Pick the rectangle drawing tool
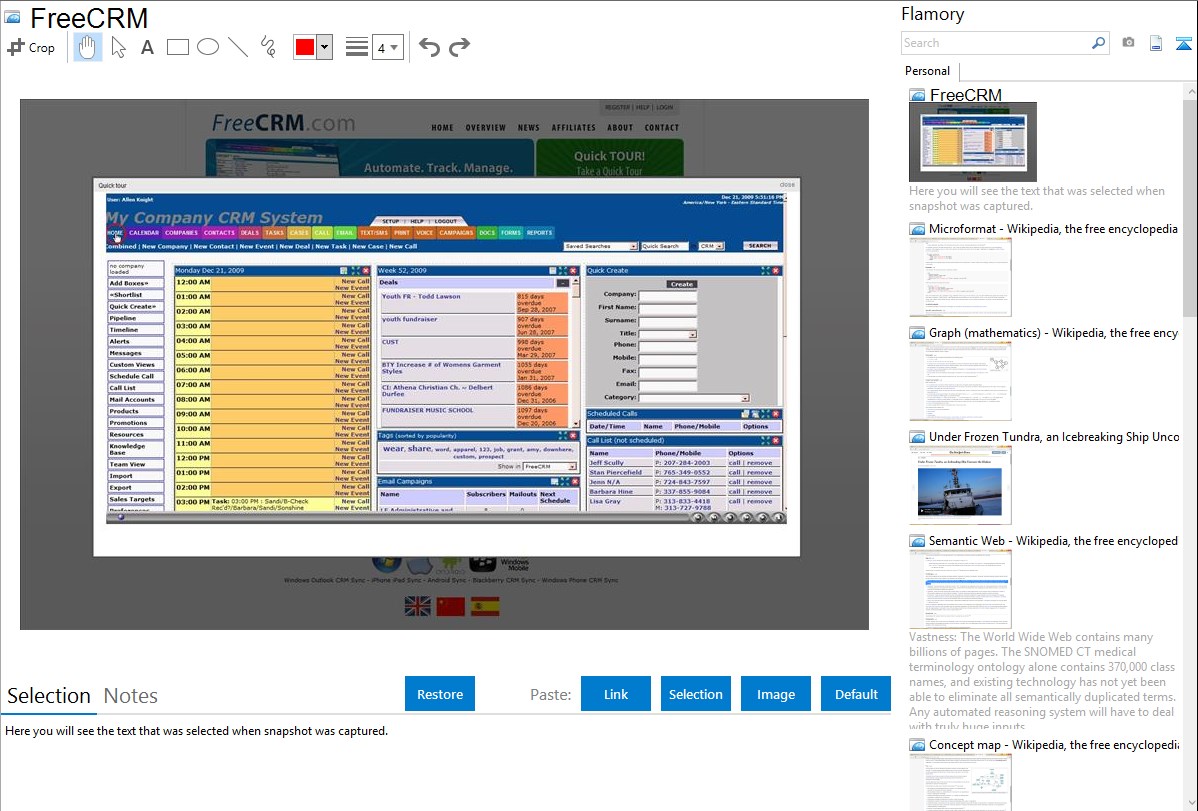1198x811 pixels. pos(177,47)
